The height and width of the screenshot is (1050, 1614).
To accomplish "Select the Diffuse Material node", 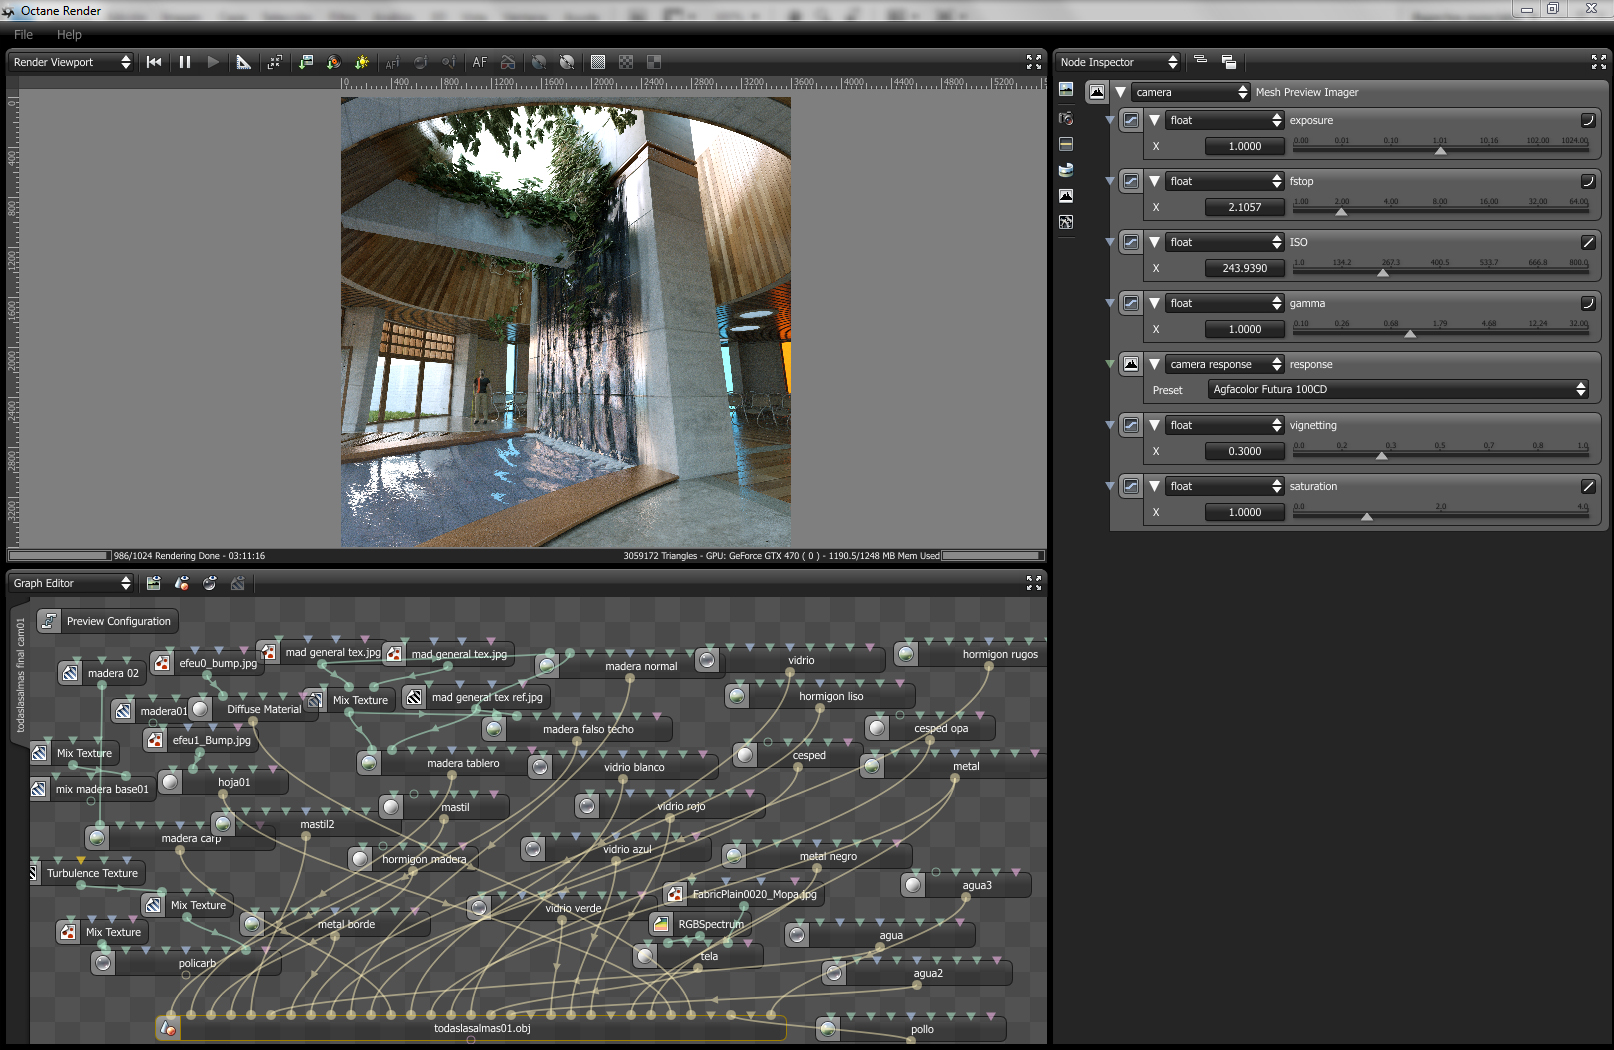I will point(252,709).
